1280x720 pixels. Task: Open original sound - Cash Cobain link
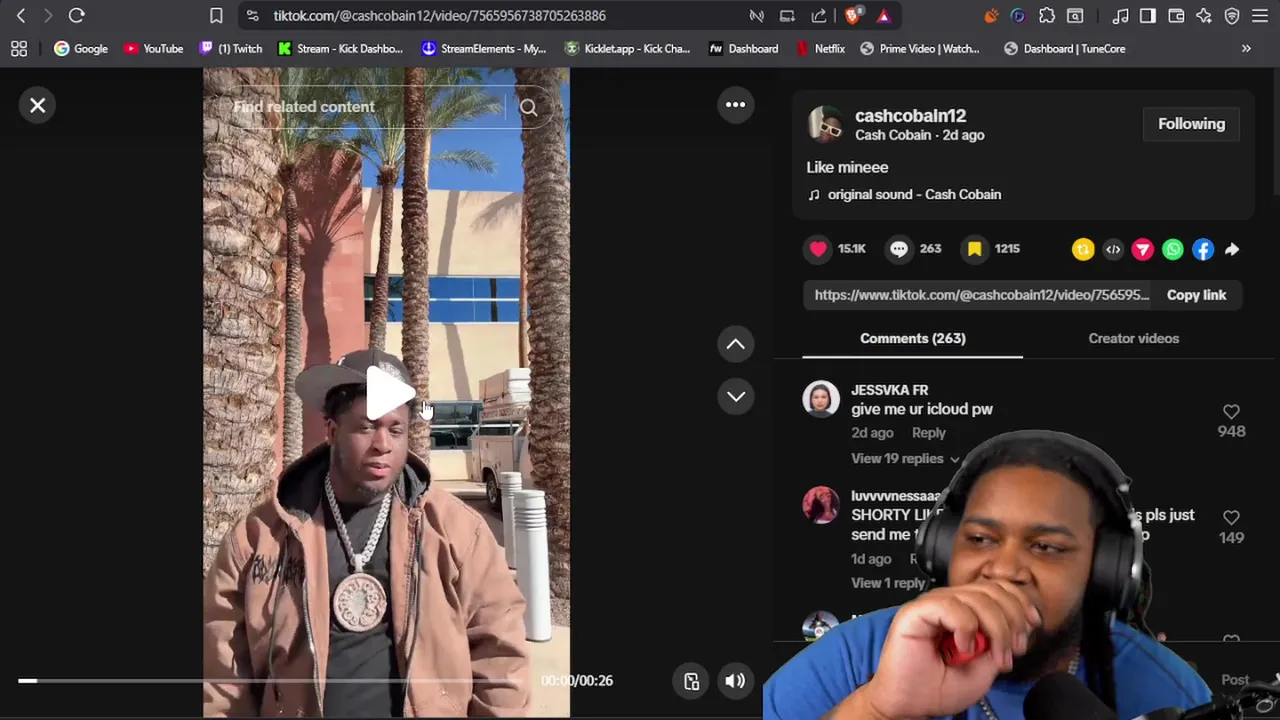[914, 195]
